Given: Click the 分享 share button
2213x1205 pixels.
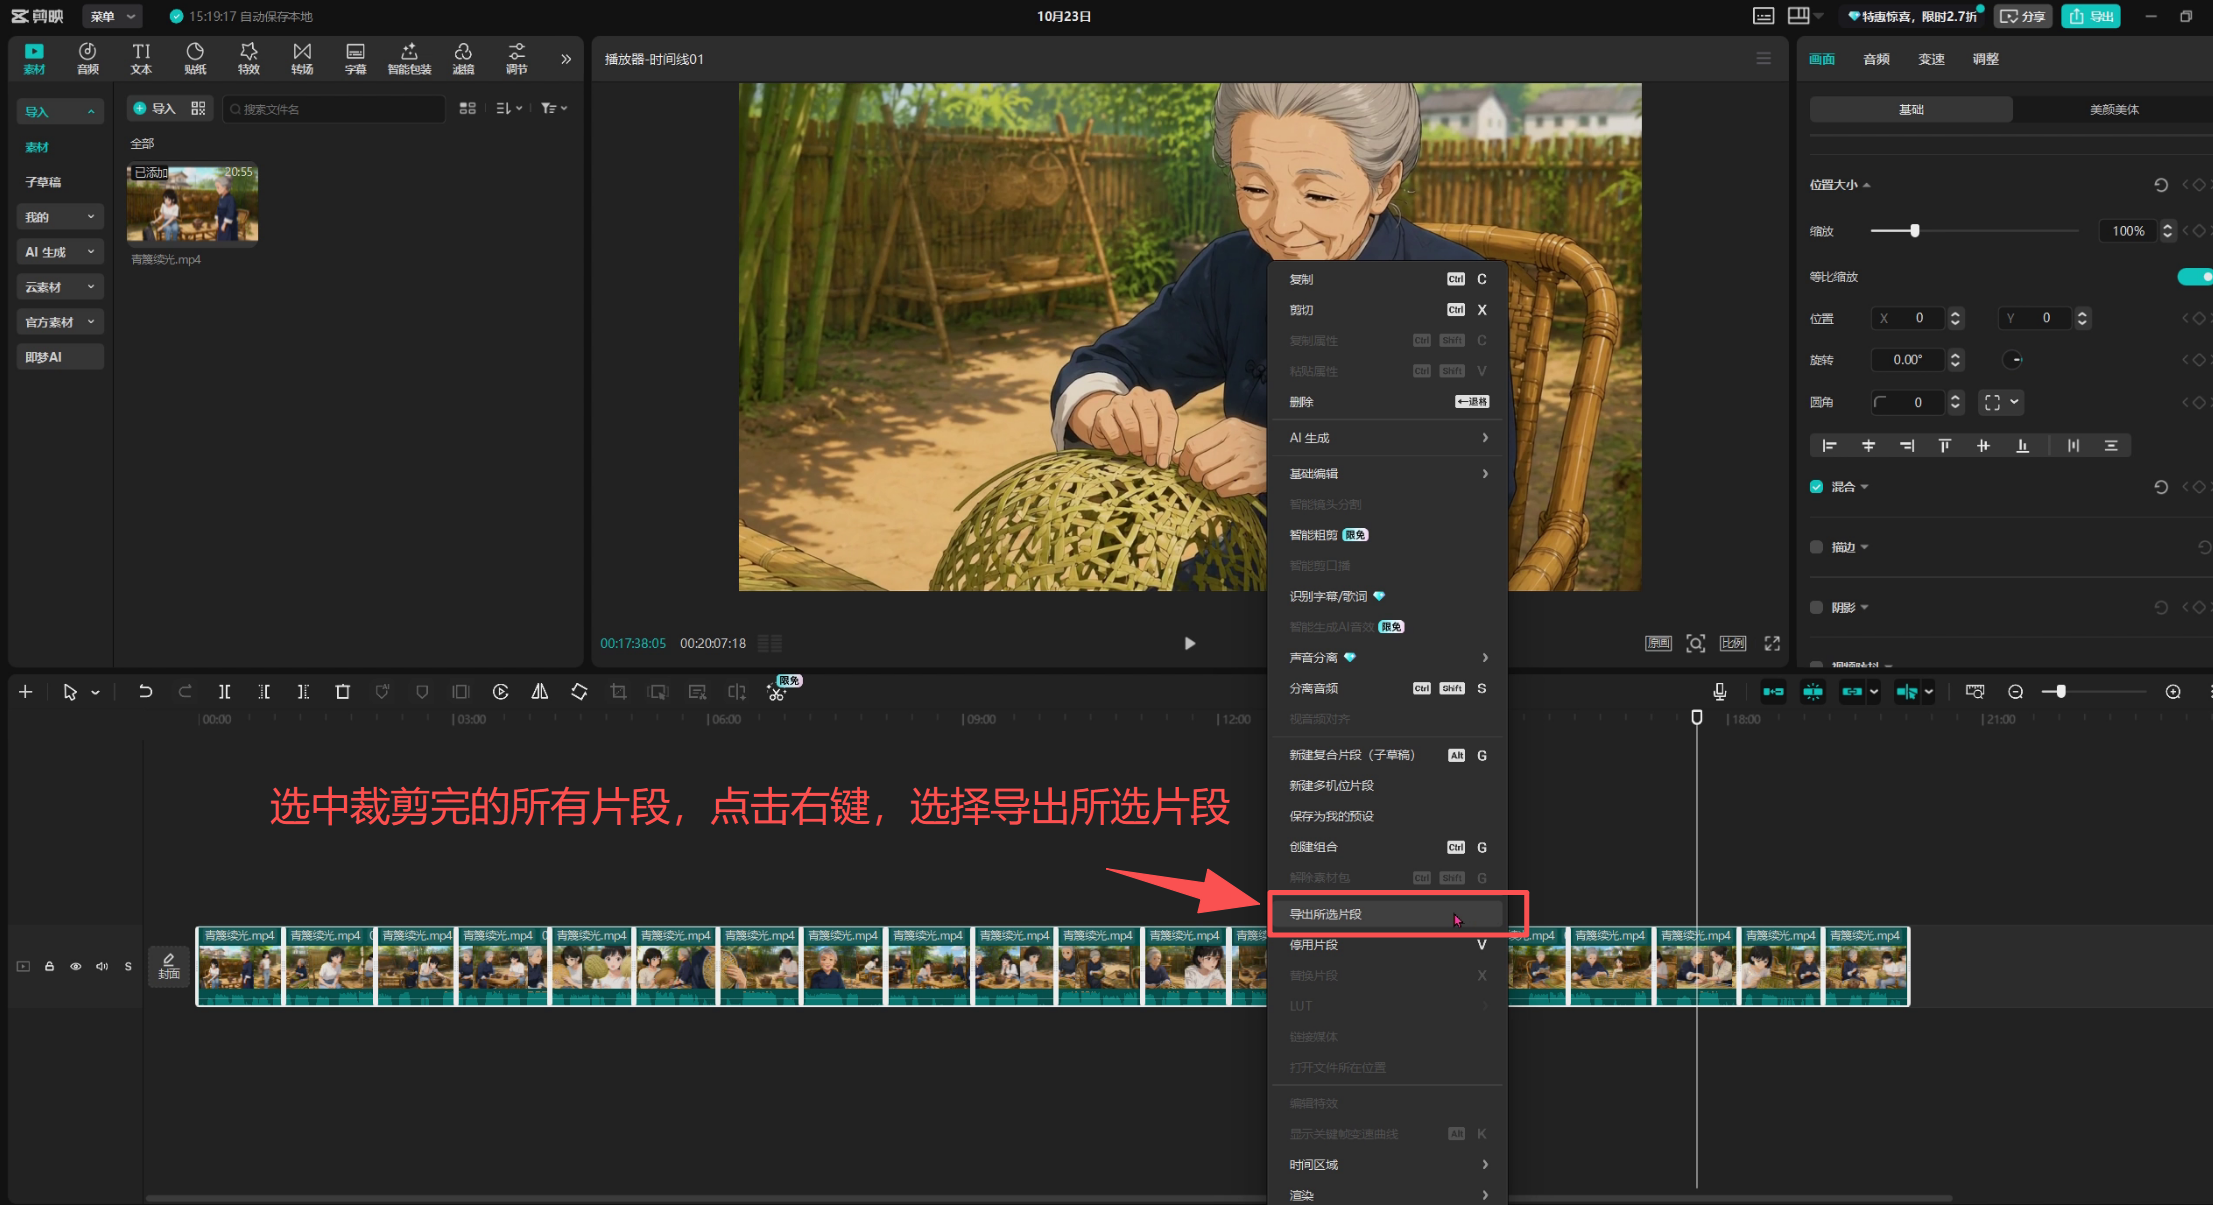Looking at the screenshot, I should tap(2023, 16).
